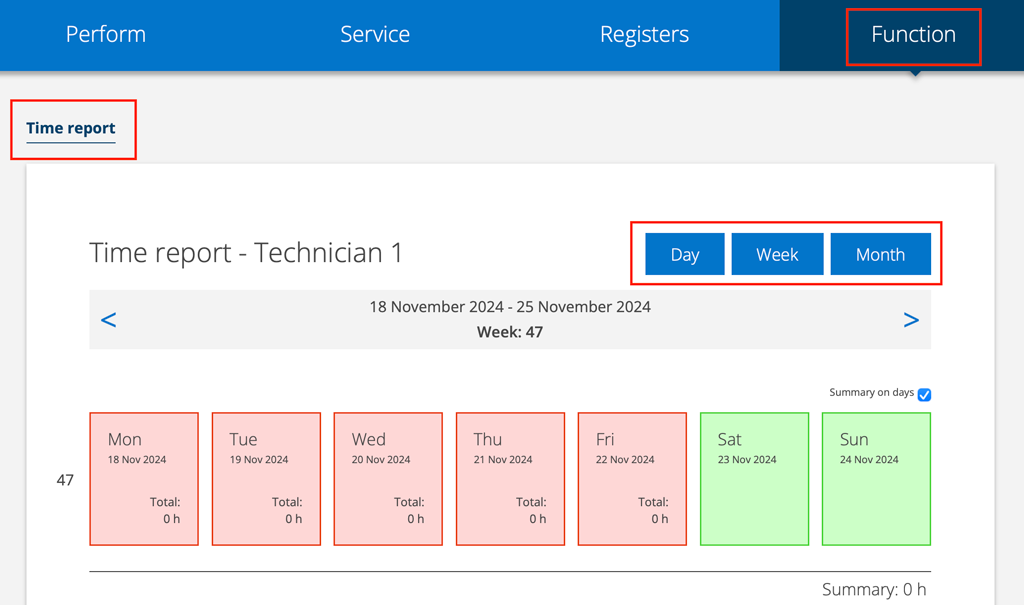Image resolution: width=1024 pixels, height=605 pixels.
Task: Go to the previous week arrow
Action: pos(109,320)
